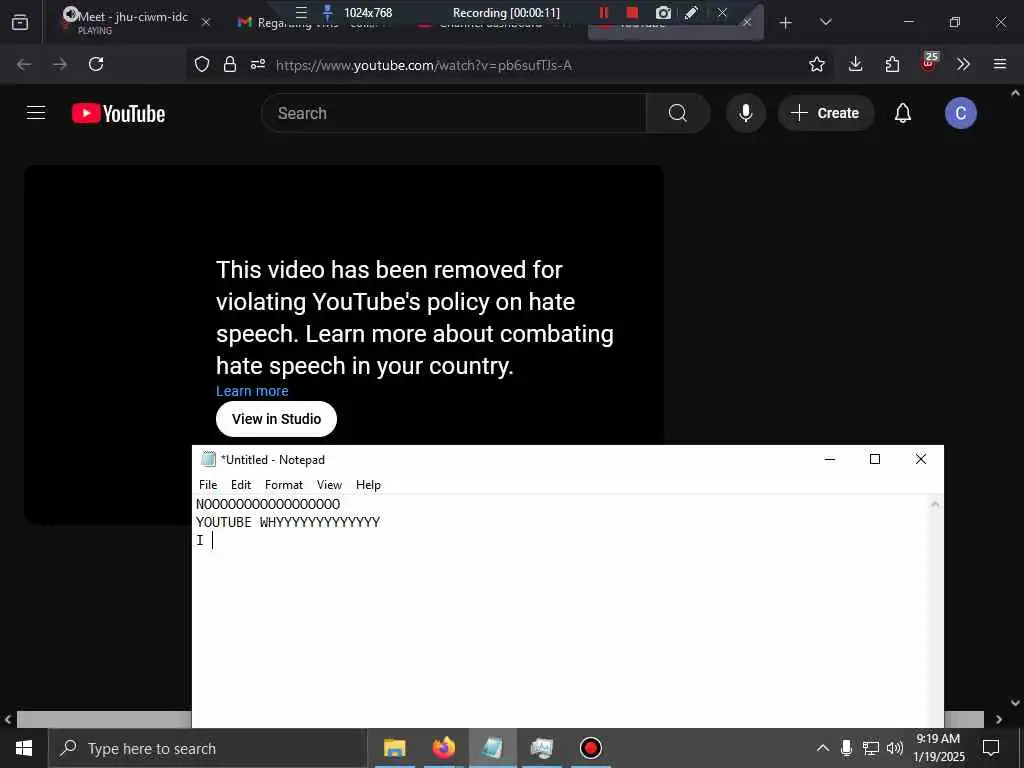Show hidden system tray icons

823,748
